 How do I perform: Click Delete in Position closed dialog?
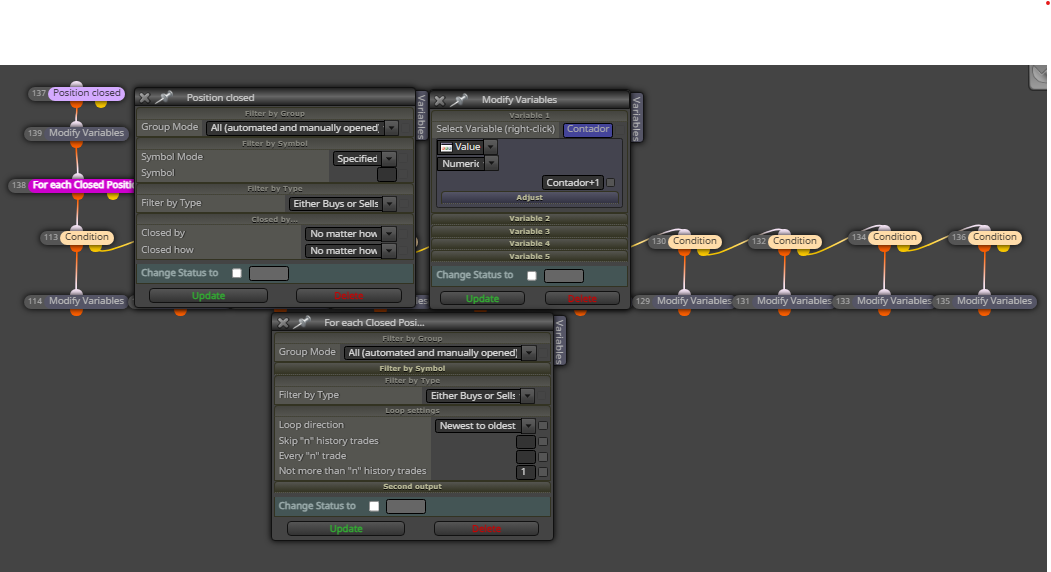tap(349, 296)
